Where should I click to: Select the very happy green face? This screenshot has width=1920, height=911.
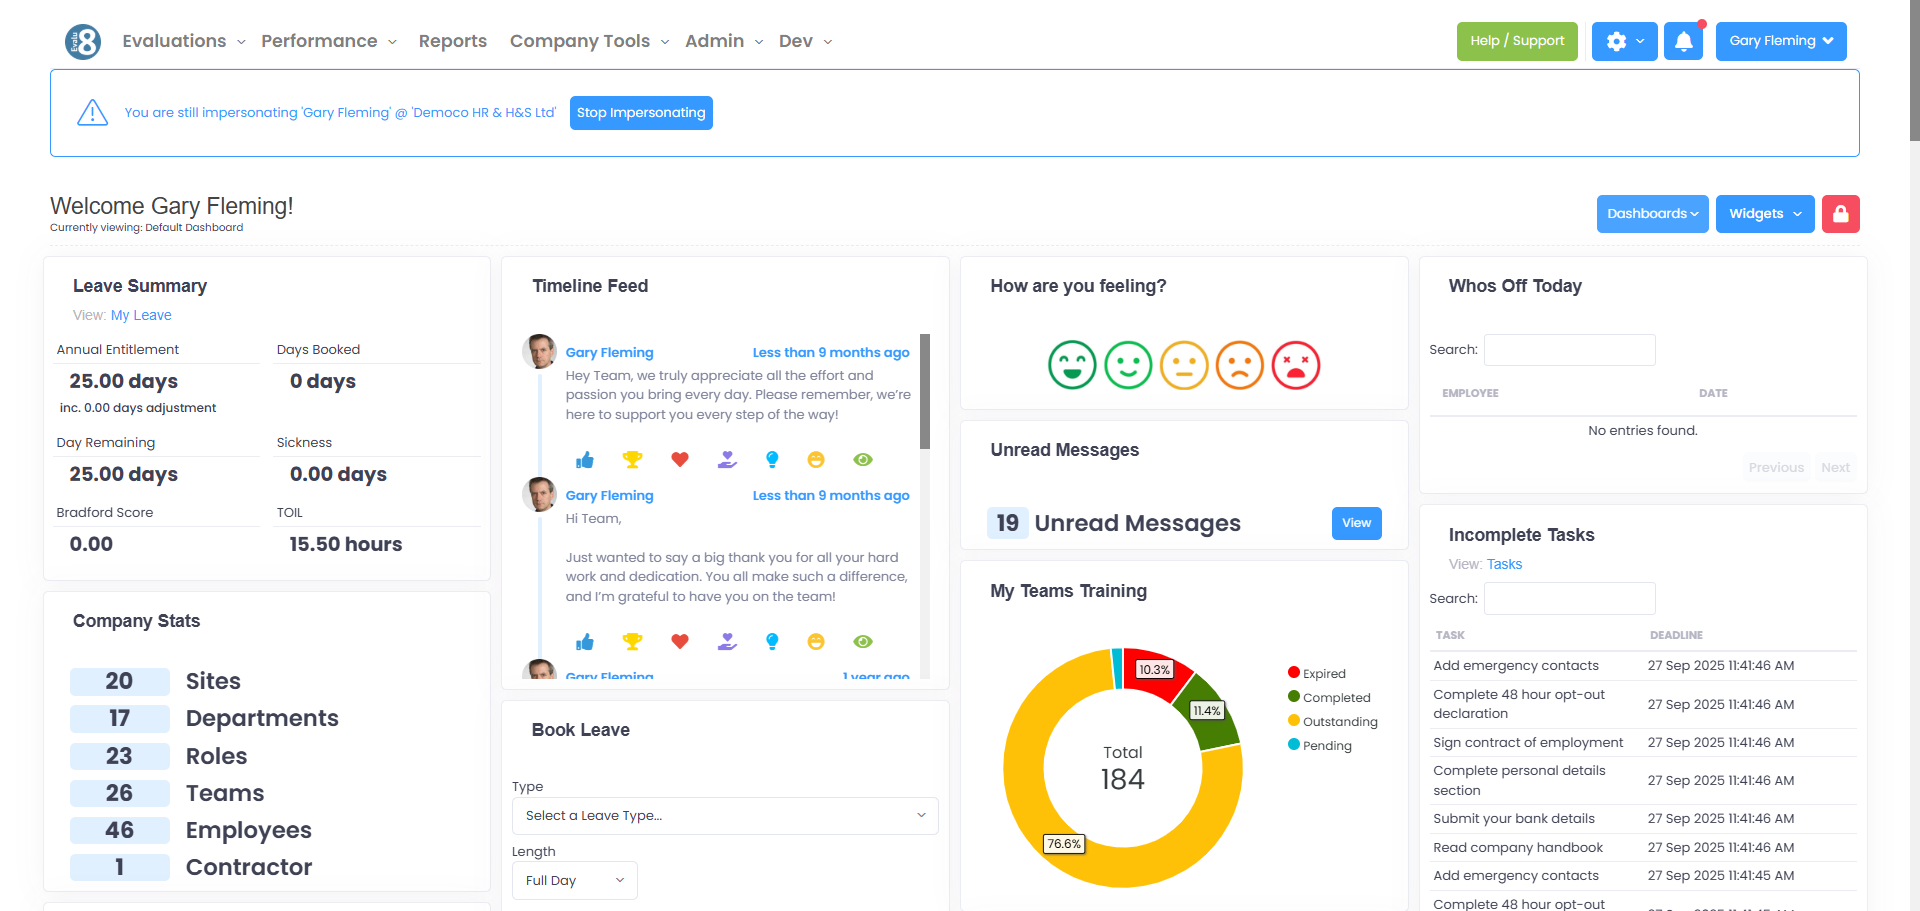(x=1072, y=365)
